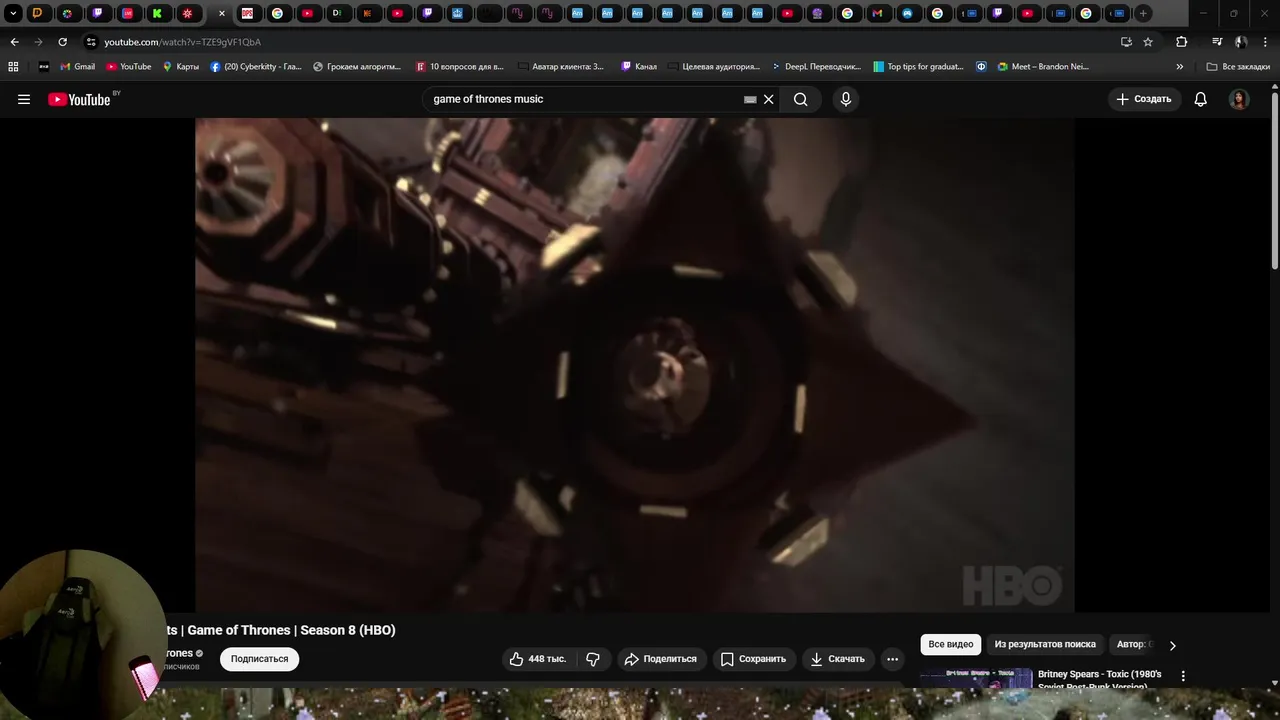Click the address bar URL youtube.com/watch

(x=182, y=42)
